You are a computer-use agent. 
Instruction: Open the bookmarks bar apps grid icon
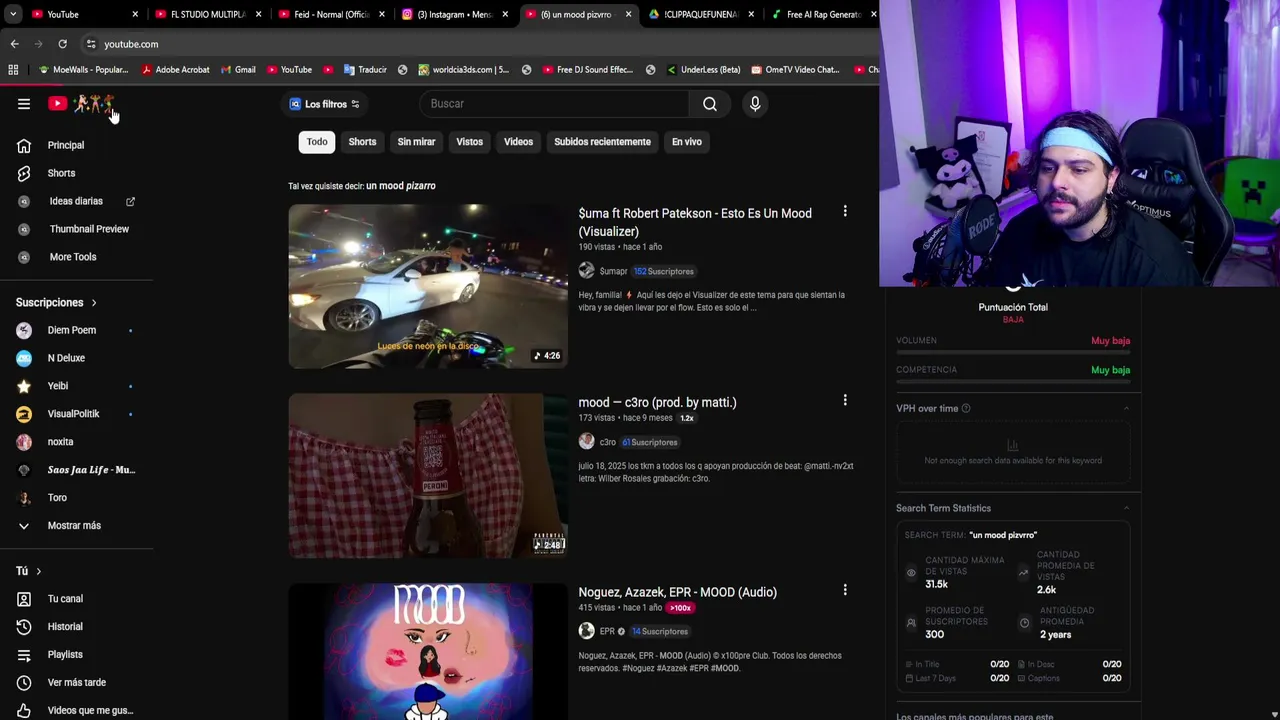click(13, 70)
